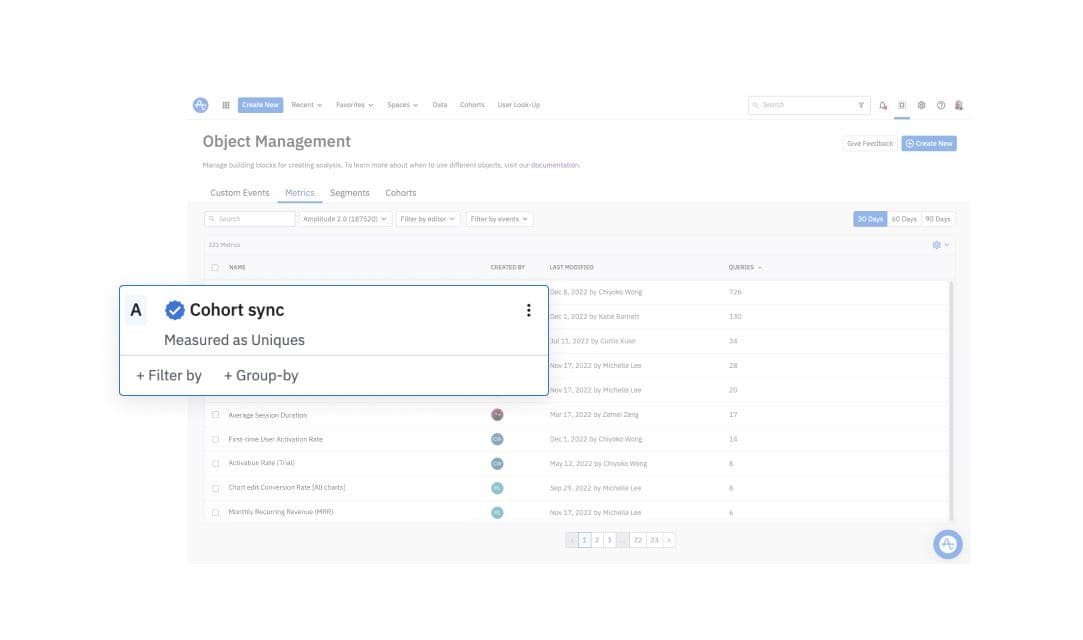Open the Filter by editor dropdown
The image size is (1083, 640).
(x=428, y=219)
